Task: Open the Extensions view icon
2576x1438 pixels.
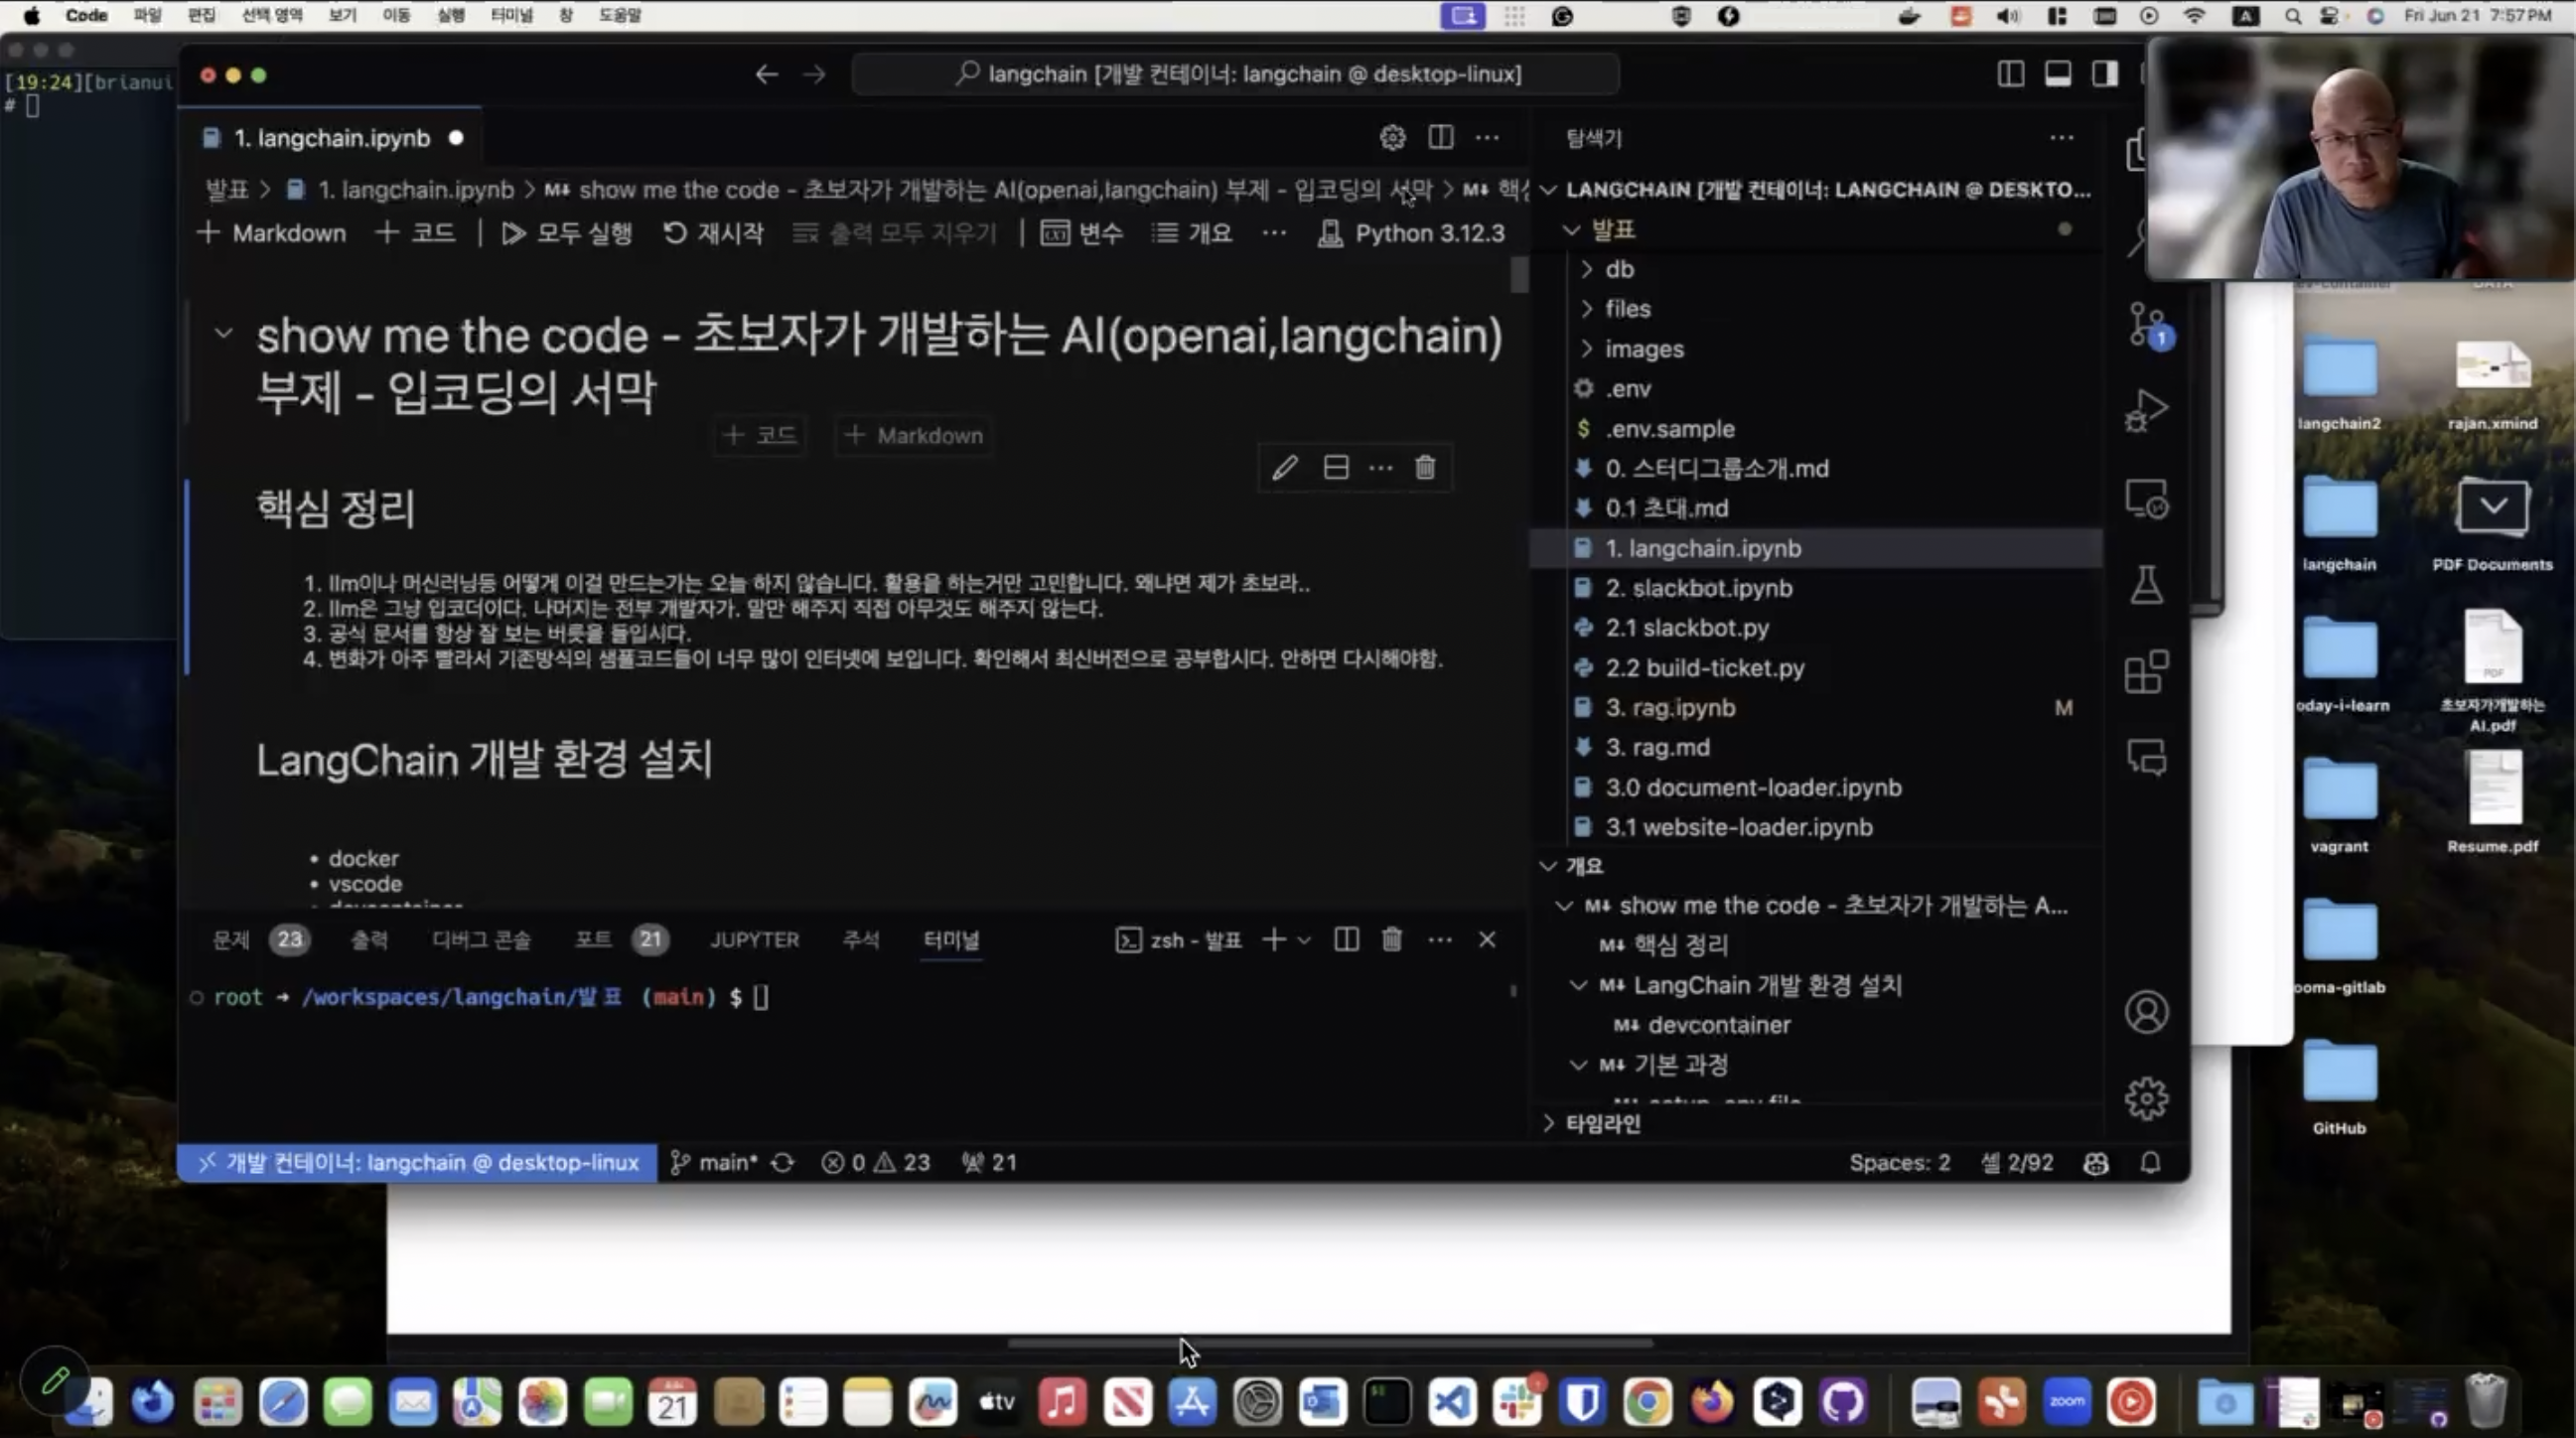Action: click(x=2145, y=671)
